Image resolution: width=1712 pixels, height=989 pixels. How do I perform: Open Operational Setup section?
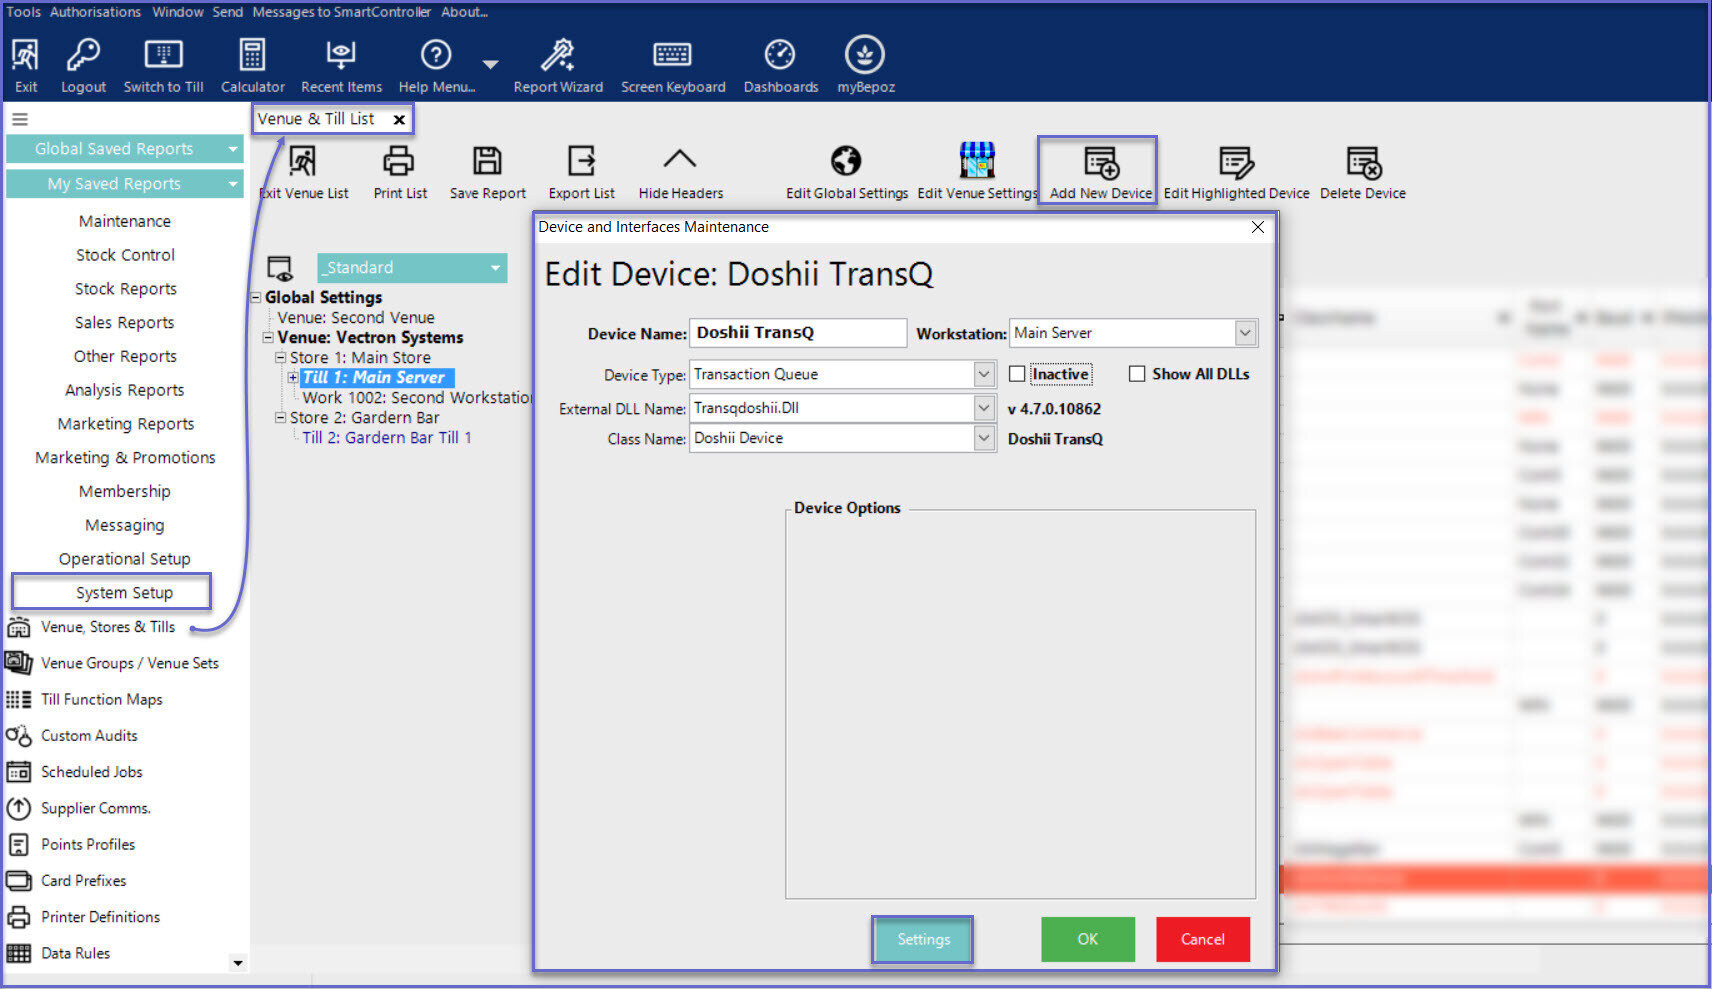[x=124, y=559]
